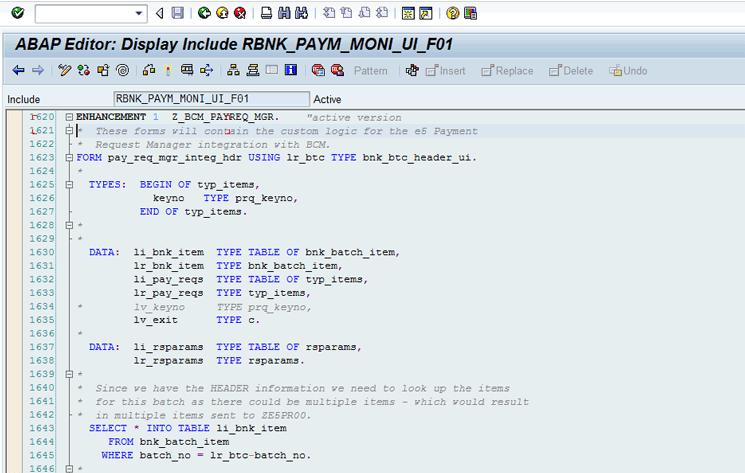Click the 'END OF typ_items.' code line
The width and height of the screenshot is (745, 473).
(x=193, y=212)
